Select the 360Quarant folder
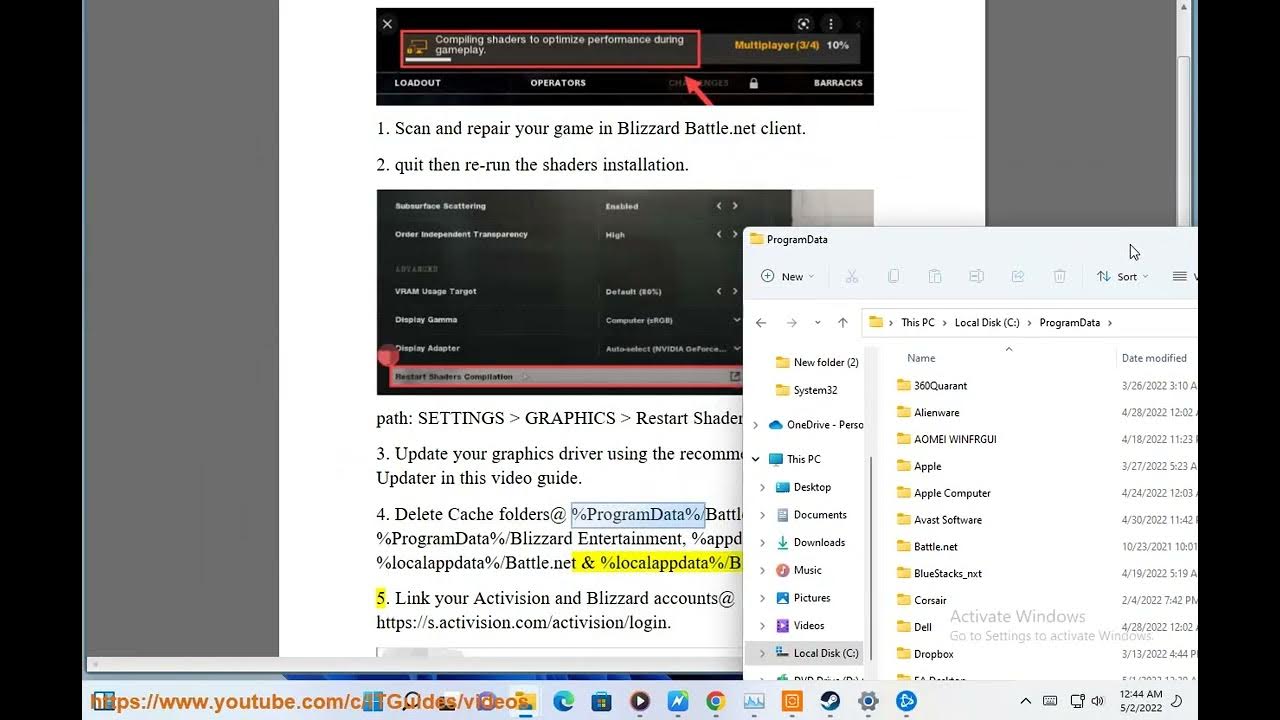Screen dimensions: 1280x720 (932, 385)
